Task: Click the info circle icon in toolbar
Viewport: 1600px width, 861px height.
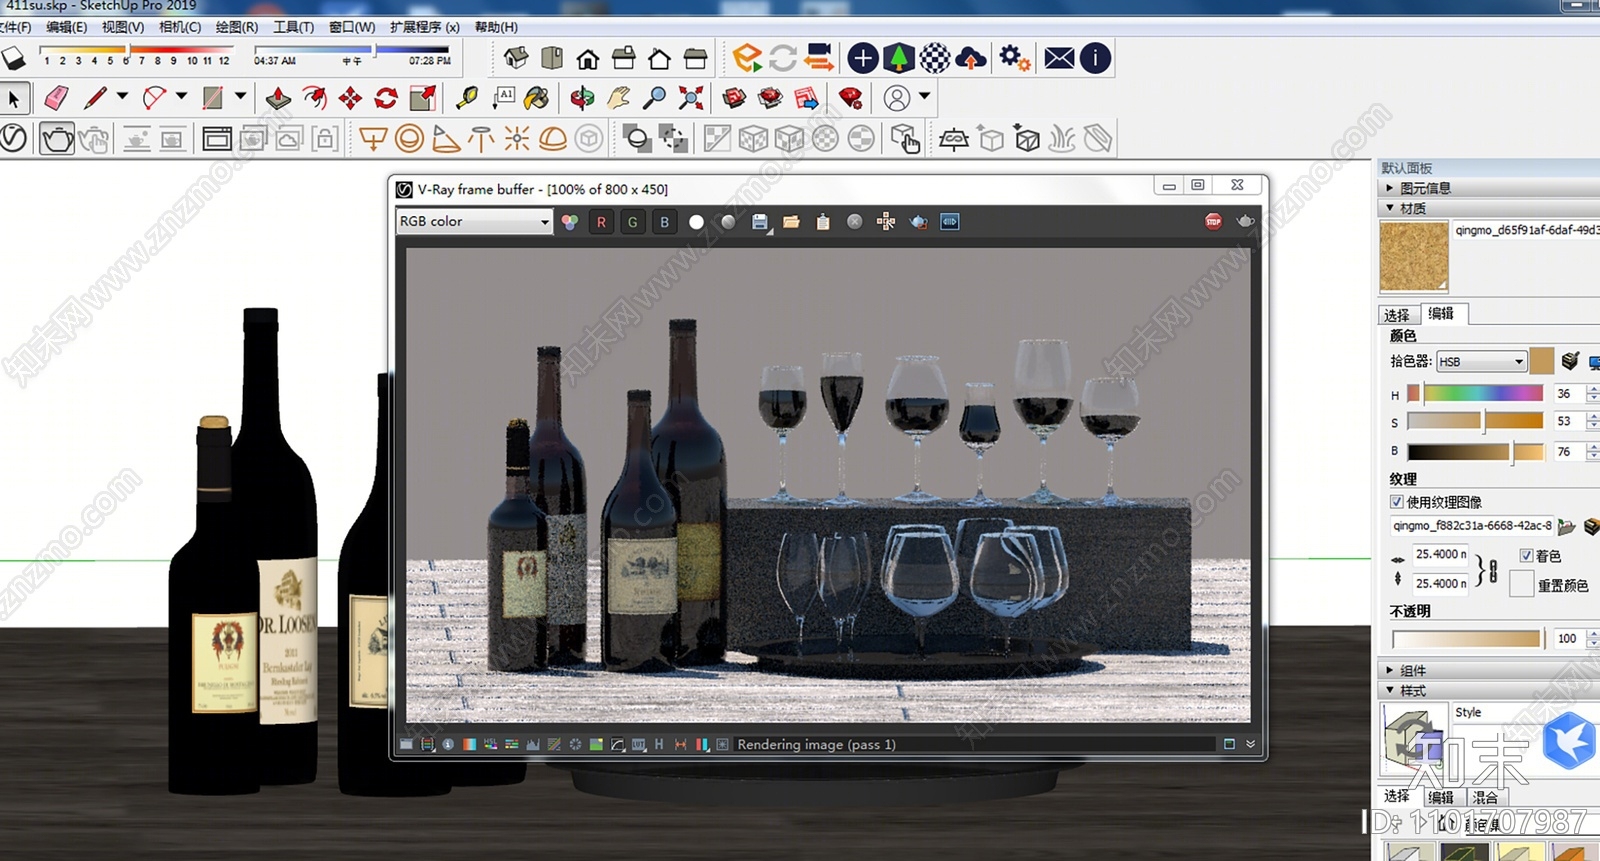Action: coord(1095,58)
